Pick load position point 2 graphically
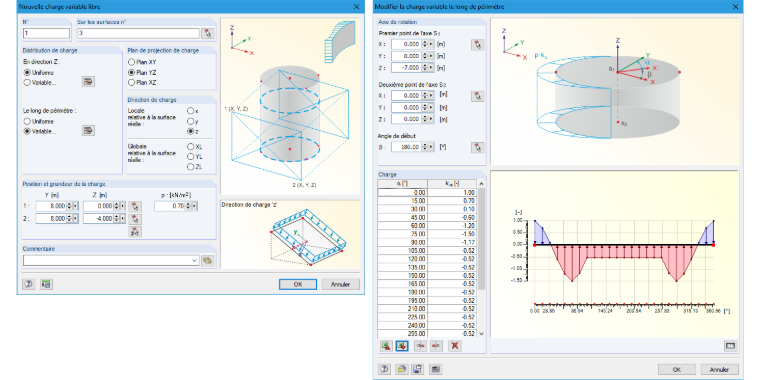 point(135,219)
